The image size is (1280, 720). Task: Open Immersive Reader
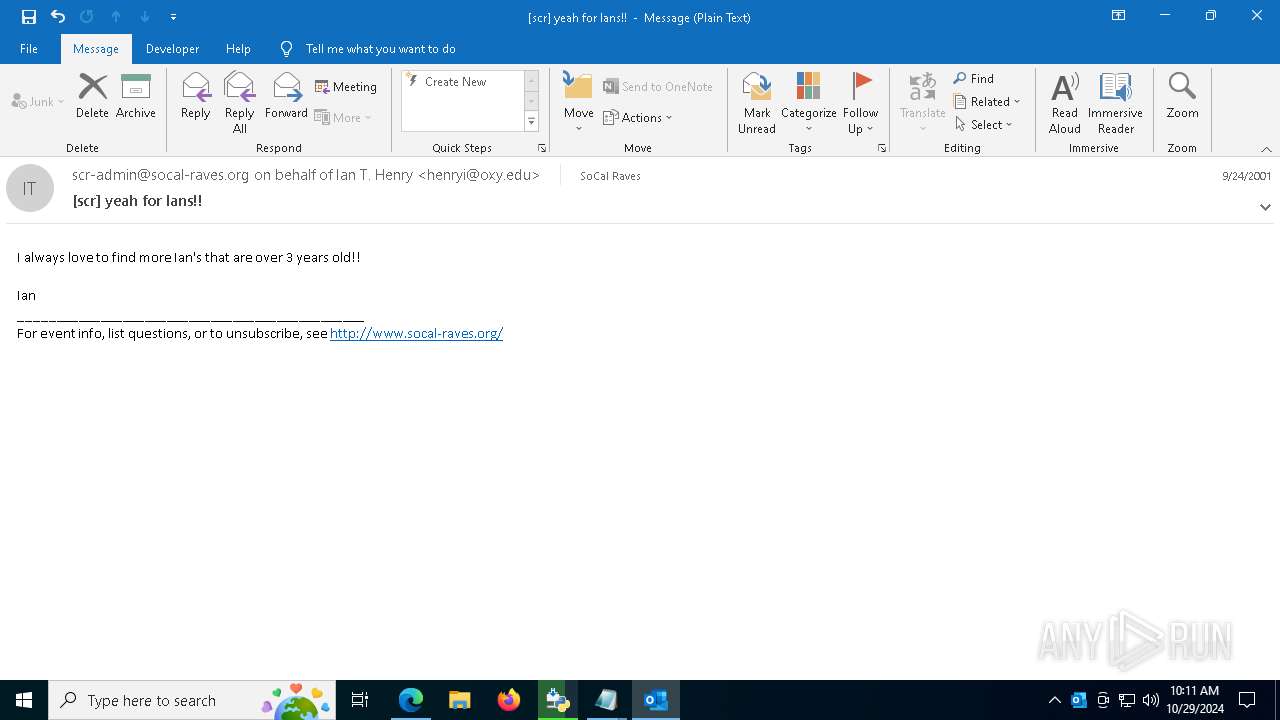[x=1116, y=103]
